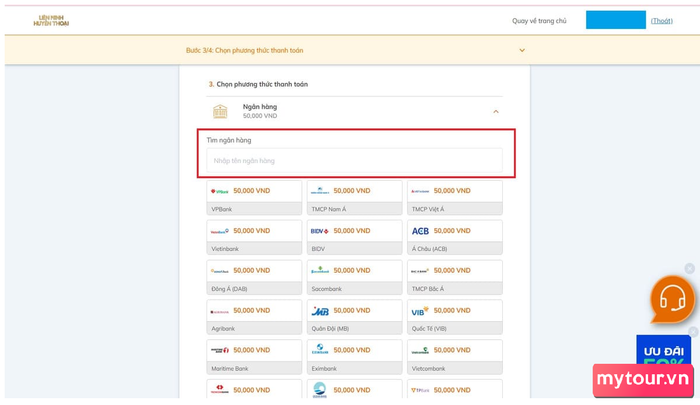Image resolution: width=700 pixels, height=405 pixels.
Task: Collapse the Ngân hàng section chevron
Action: tap(496, 111)
